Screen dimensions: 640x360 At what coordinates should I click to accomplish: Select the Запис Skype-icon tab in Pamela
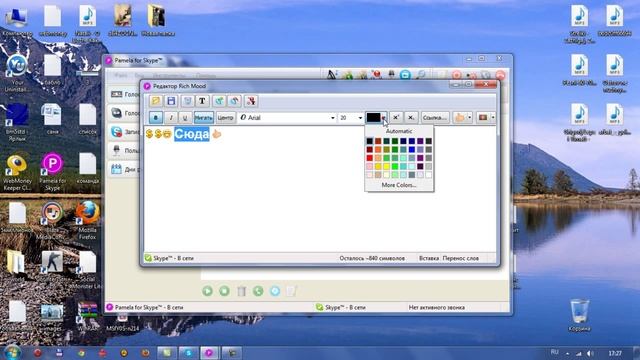coord(124,132)
